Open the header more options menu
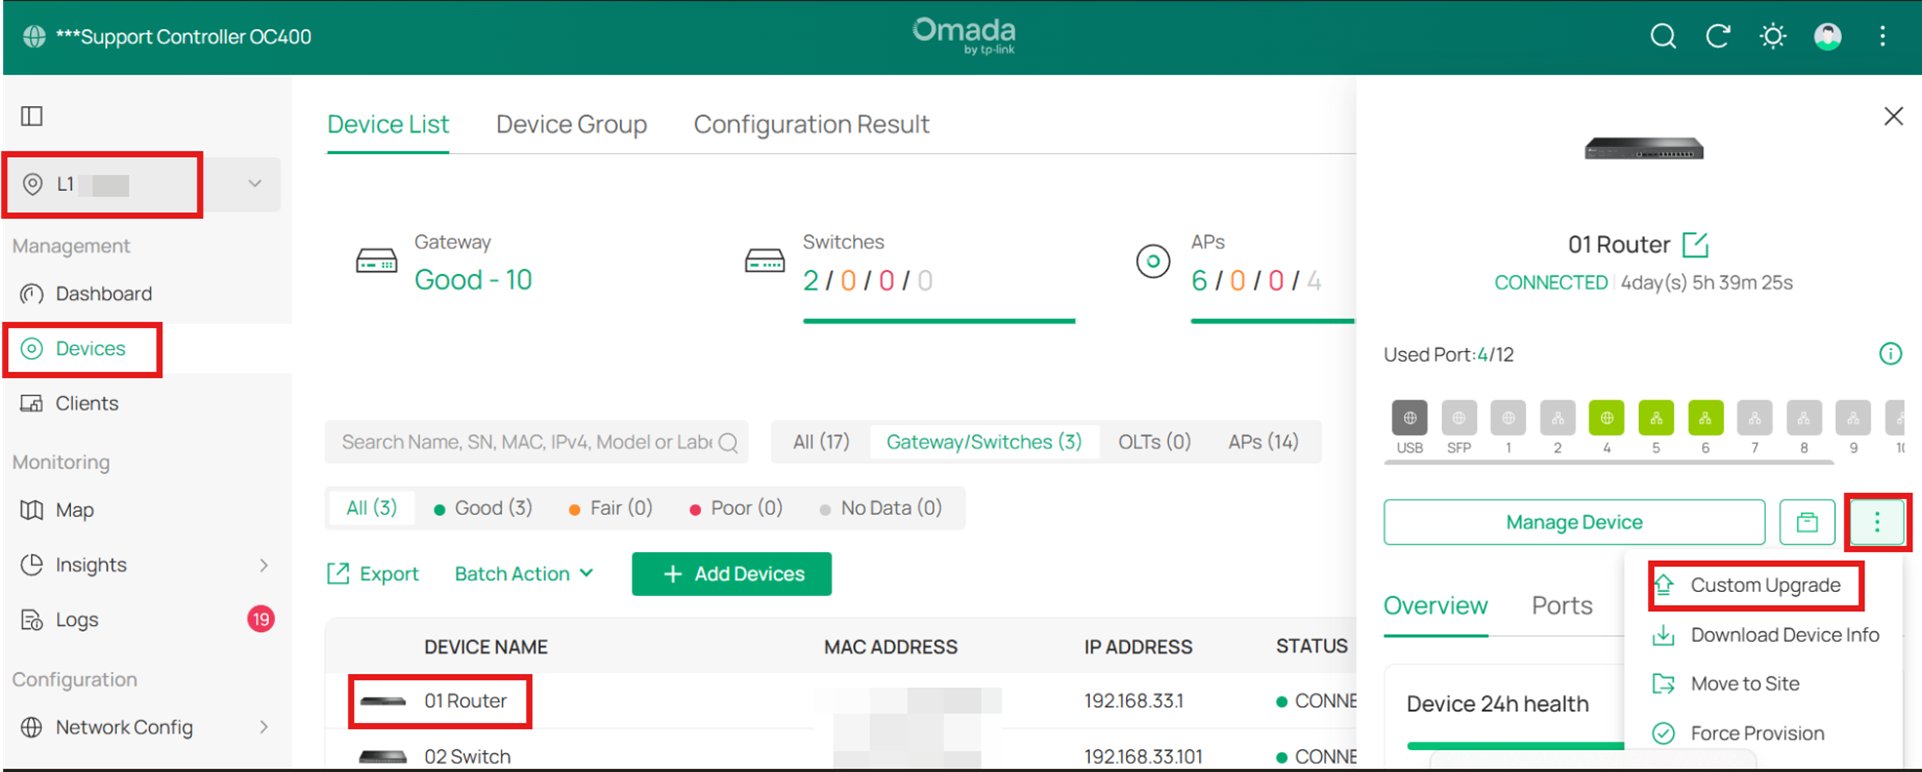This screenshot has height=772, width=1922. coord(1882,37)
